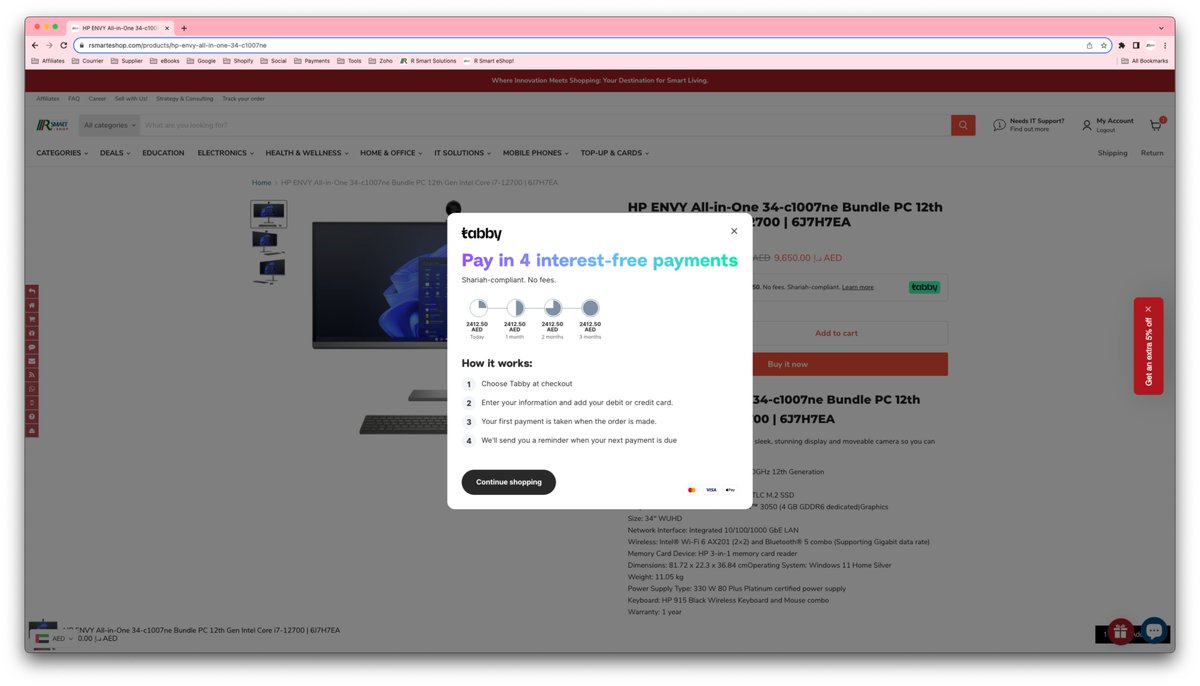Click the sidebar WhatsApp icon
1200x686 pixels.
tap(32, 389)
